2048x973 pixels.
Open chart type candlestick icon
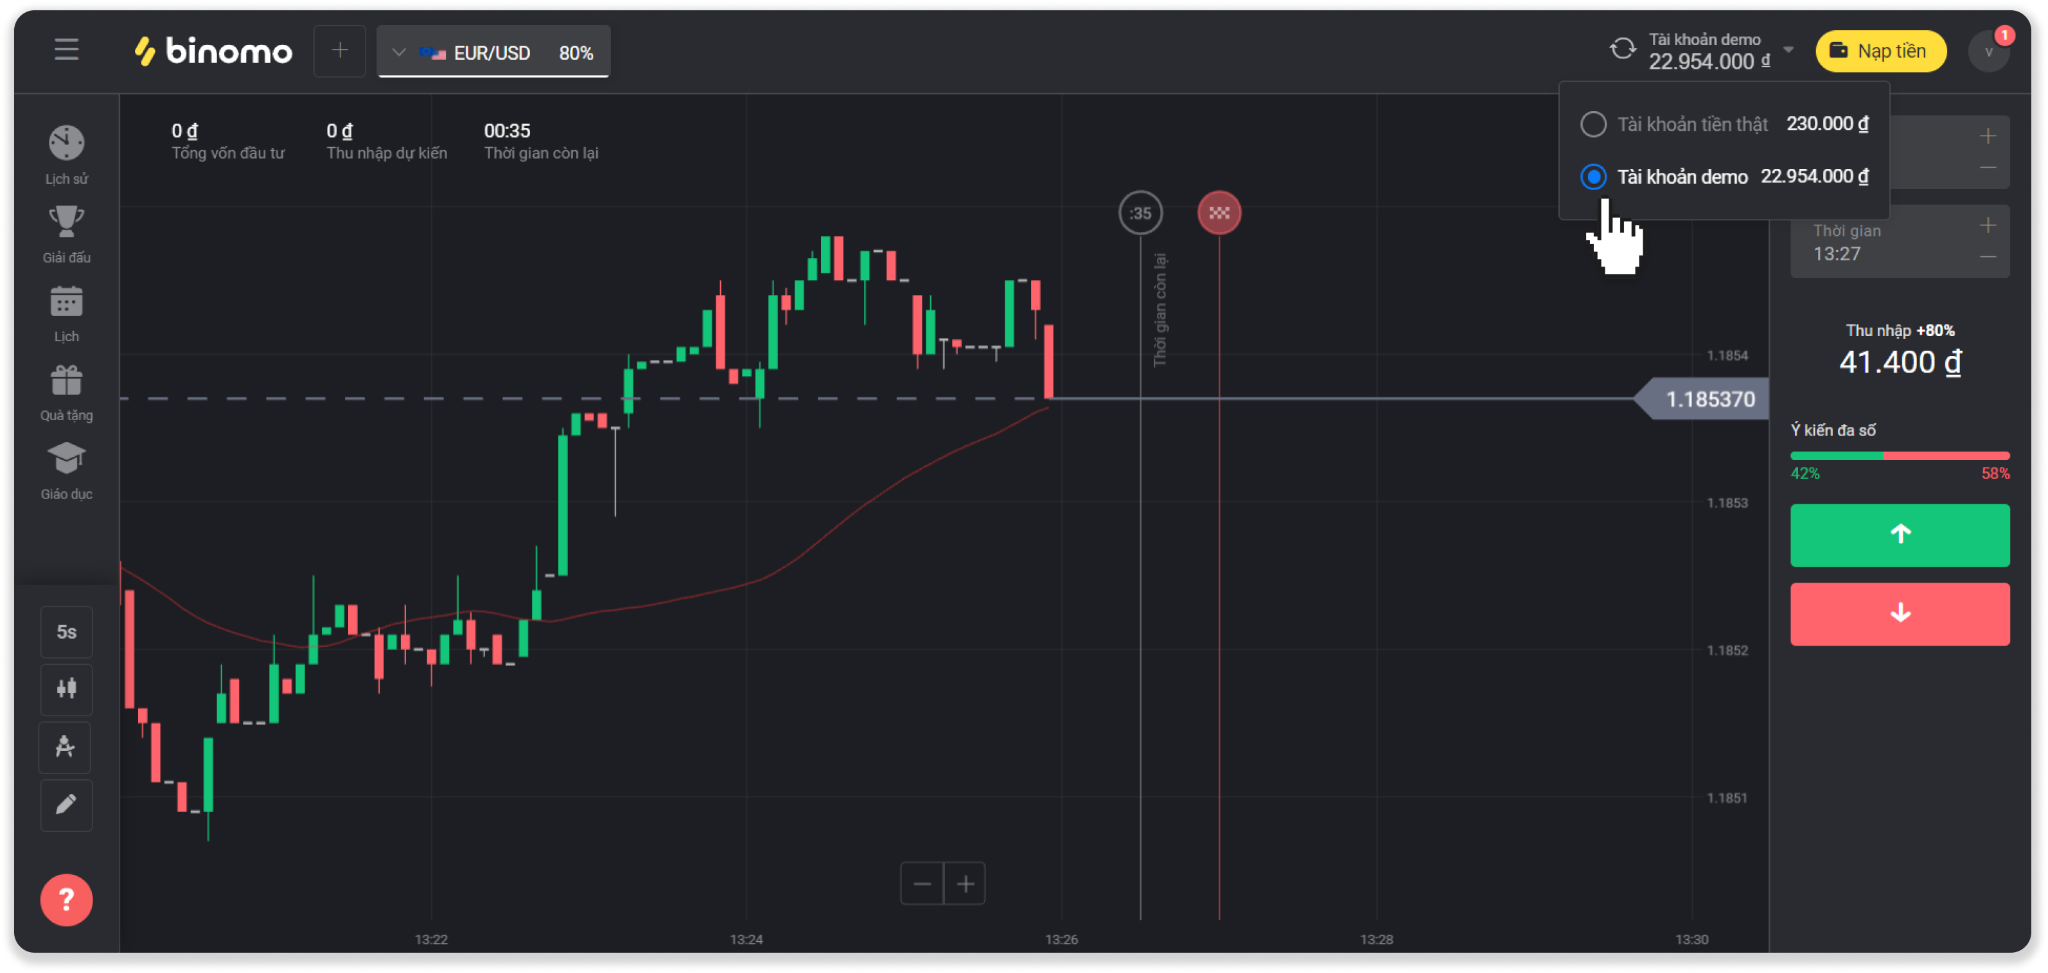click(66, 688)
